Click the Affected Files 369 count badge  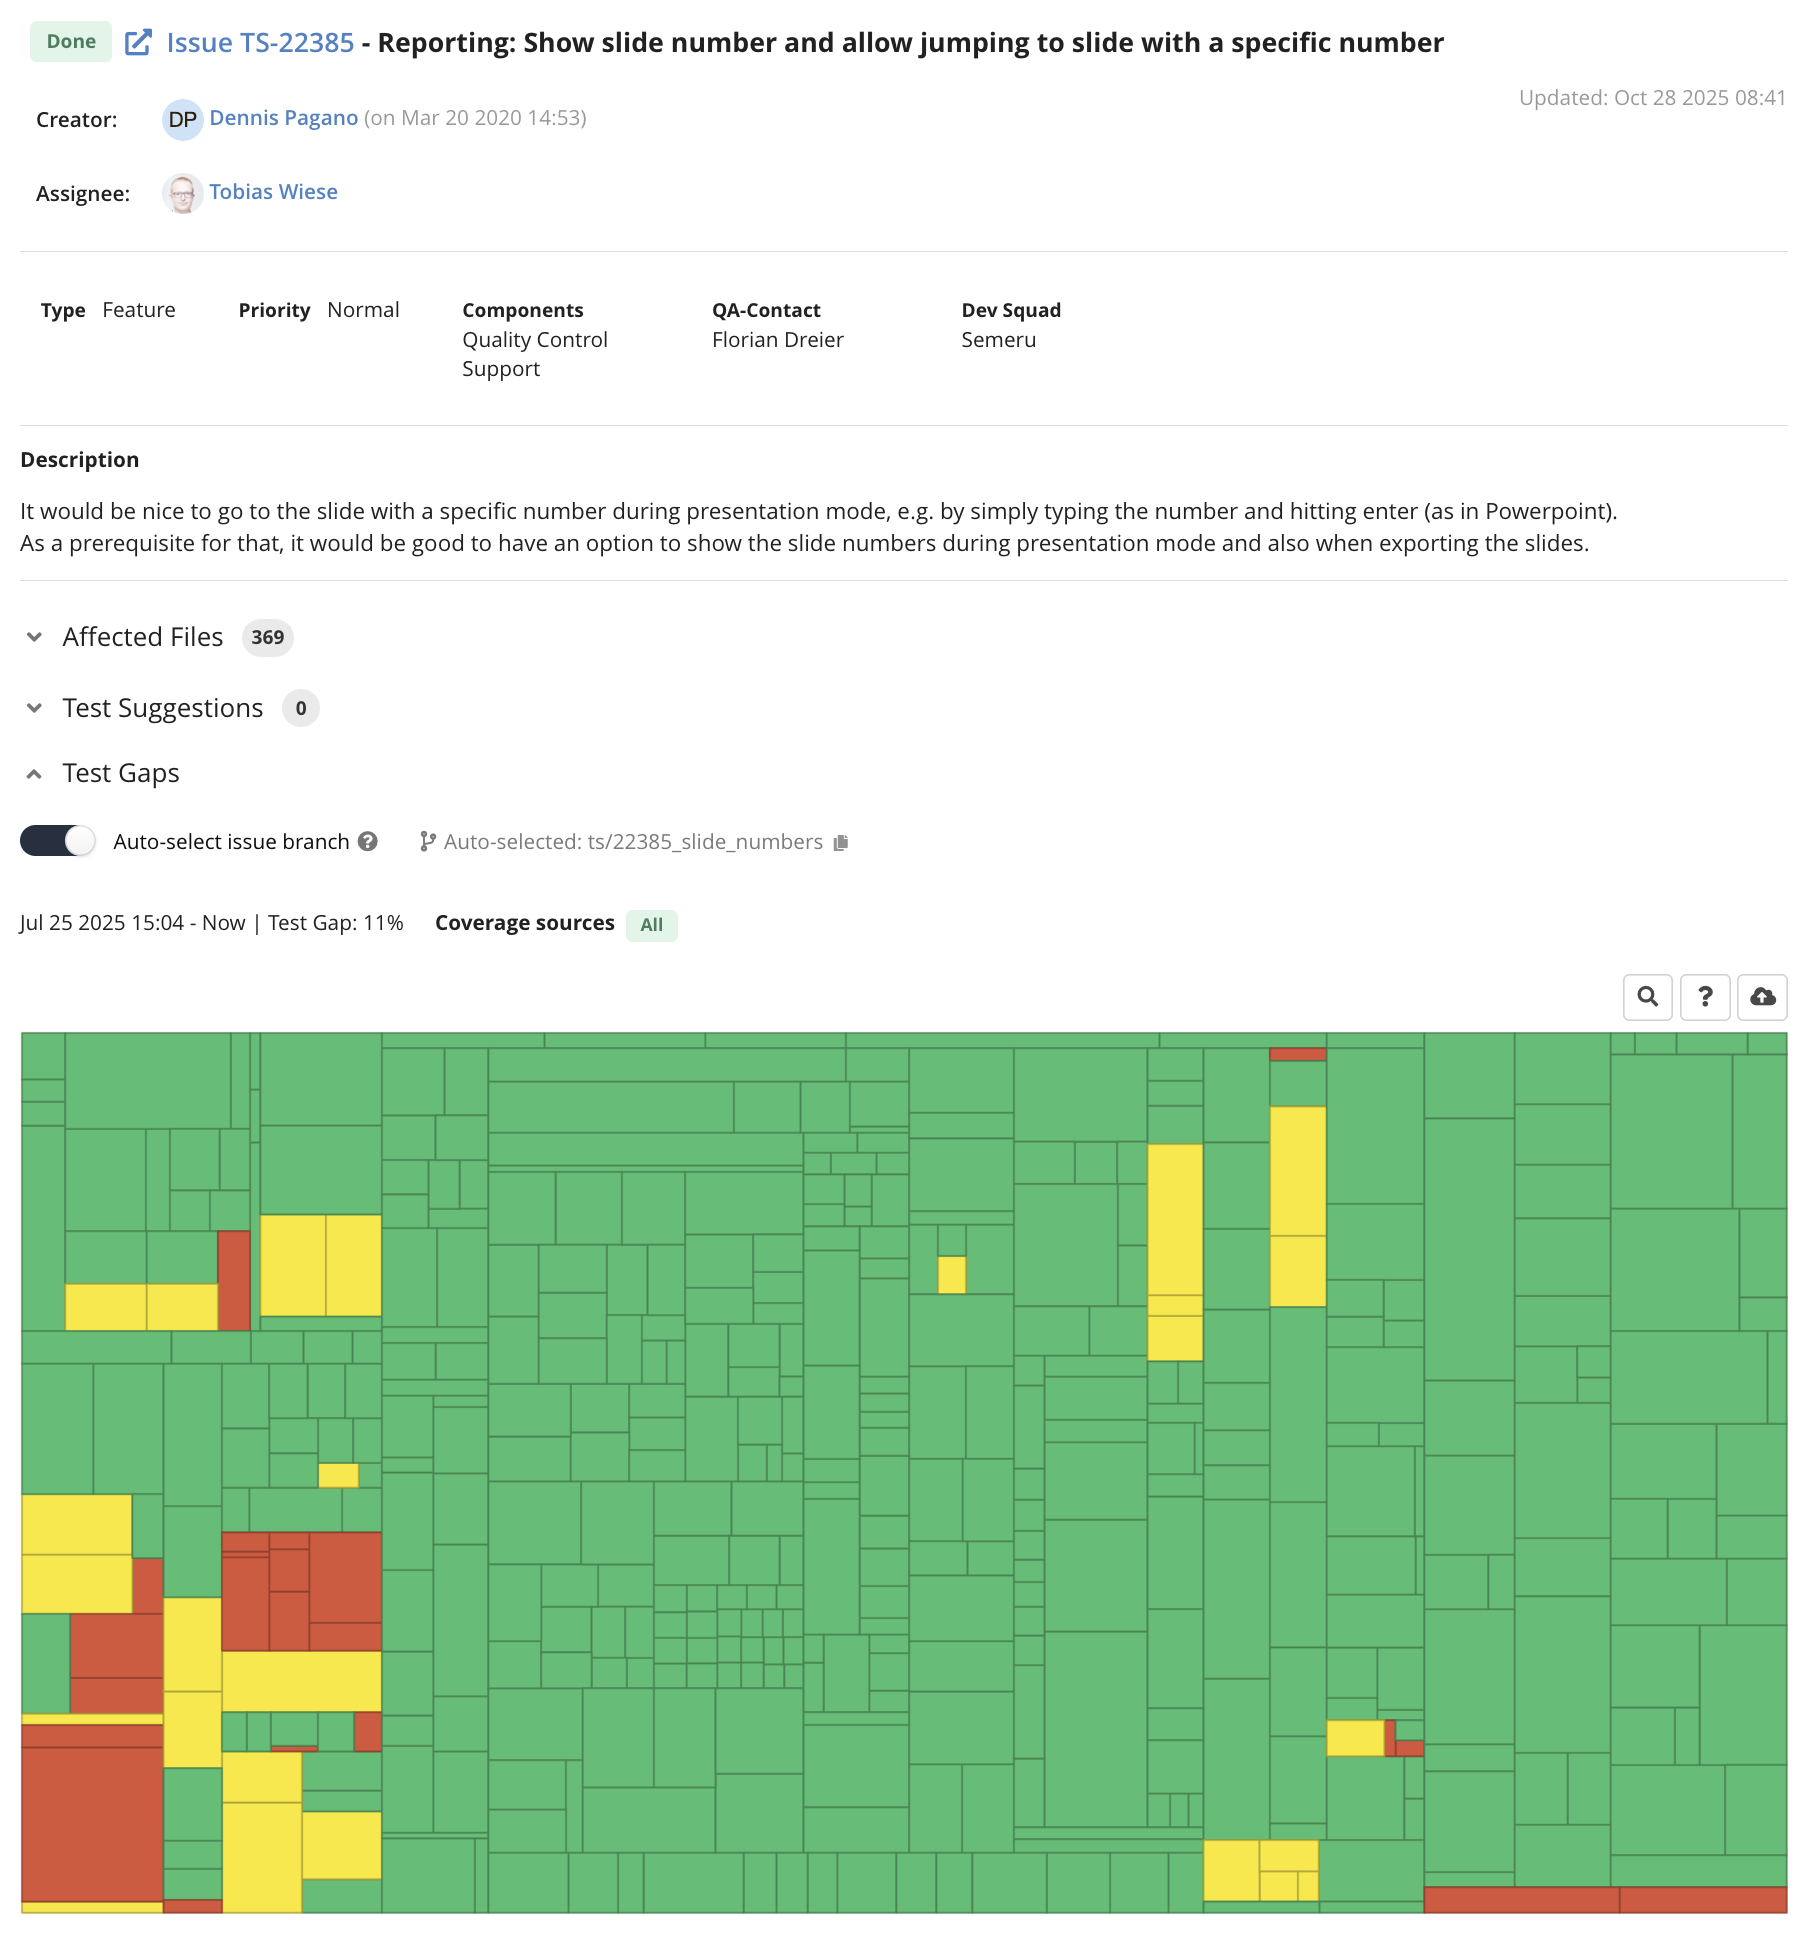[267, 637]
